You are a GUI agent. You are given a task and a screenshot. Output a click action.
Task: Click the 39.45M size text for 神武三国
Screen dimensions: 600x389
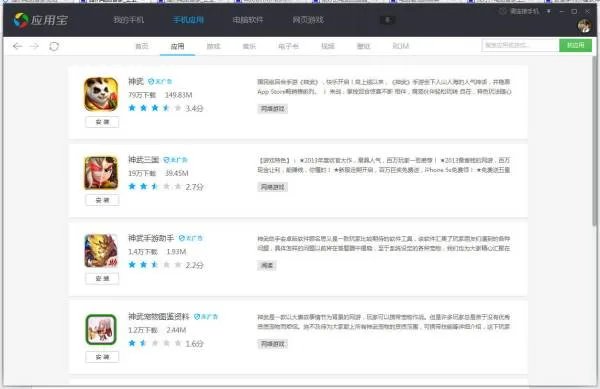point(177,173)
